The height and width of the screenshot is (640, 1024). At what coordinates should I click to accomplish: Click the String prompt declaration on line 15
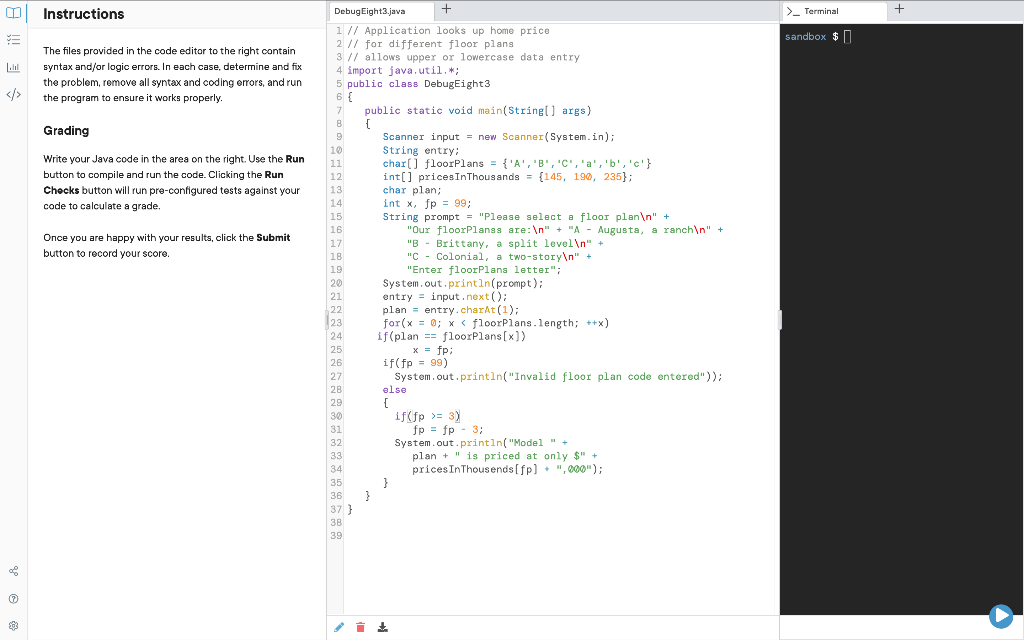tap(420, 216)
